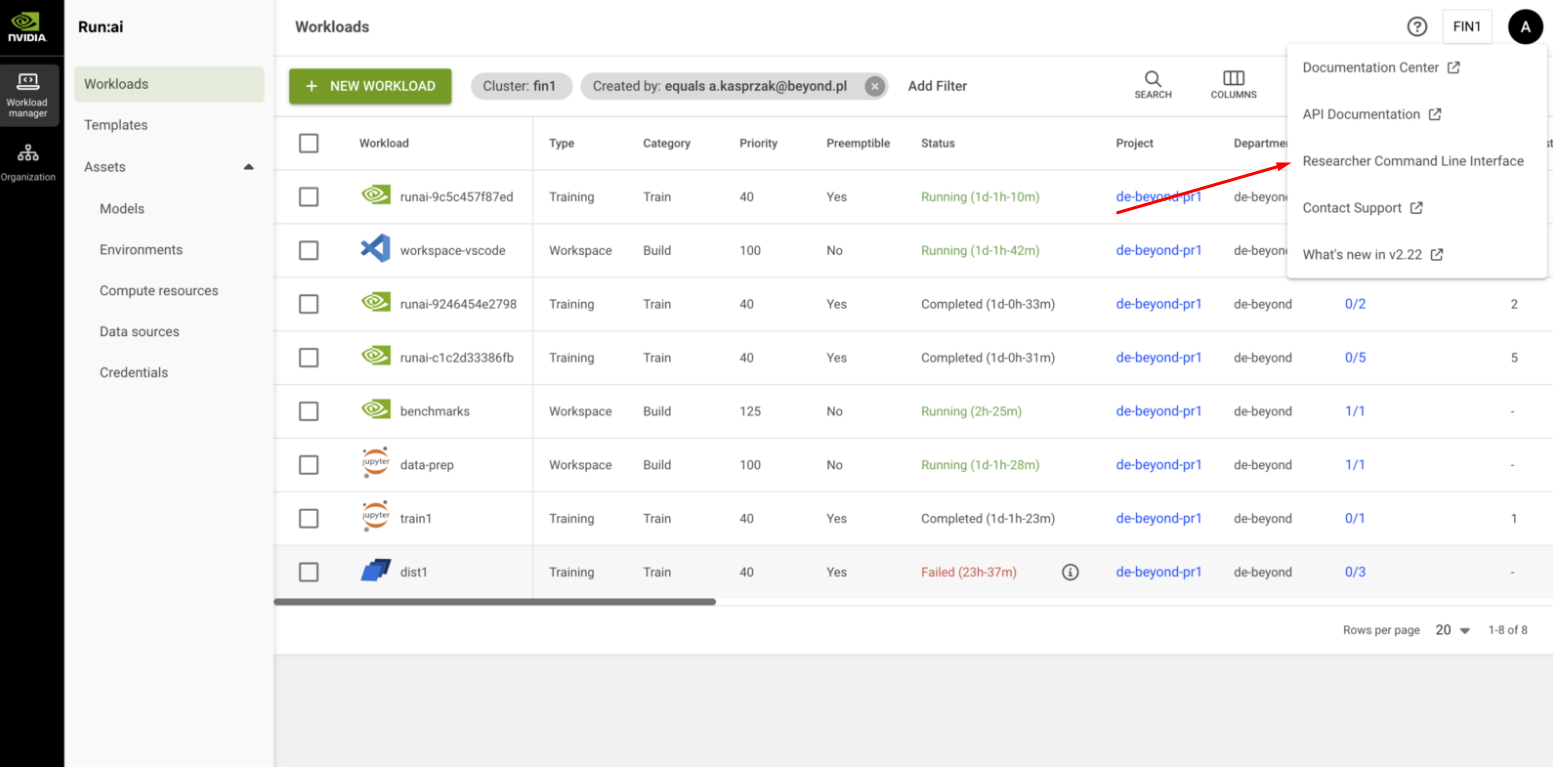Sort by the Priority column header

[x=758, y=143]
